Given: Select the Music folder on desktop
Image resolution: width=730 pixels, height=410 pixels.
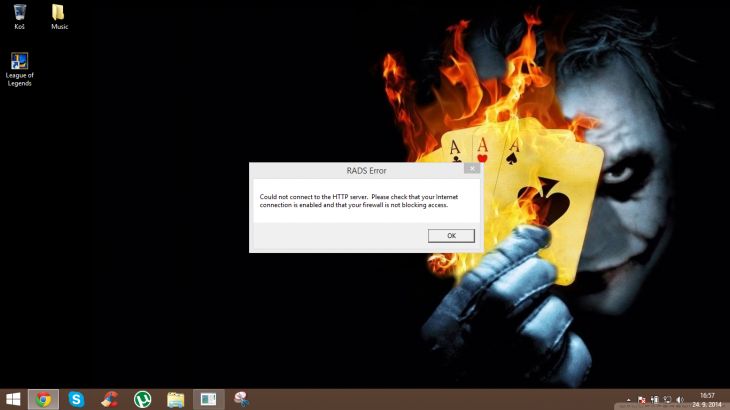Looking at the screenshot, I should pos(59,17).
